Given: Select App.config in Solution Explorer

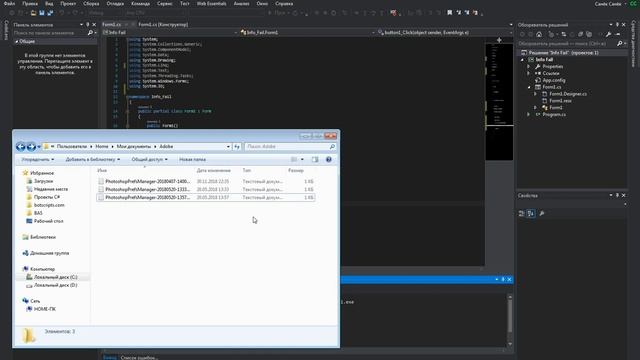Looking at the screenshot, I should coord(554,80).
